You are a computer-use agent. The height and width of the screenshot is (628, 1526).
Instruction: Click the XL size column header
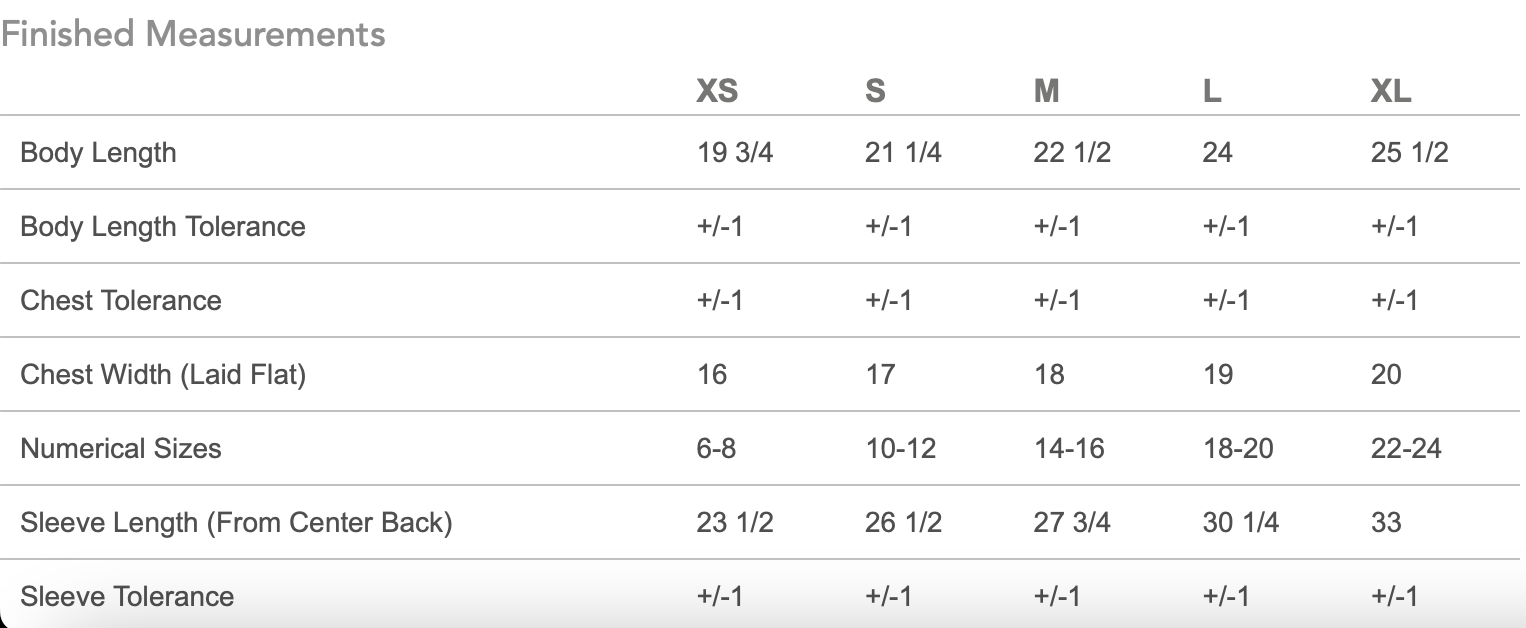click(x=1391, y=91)
